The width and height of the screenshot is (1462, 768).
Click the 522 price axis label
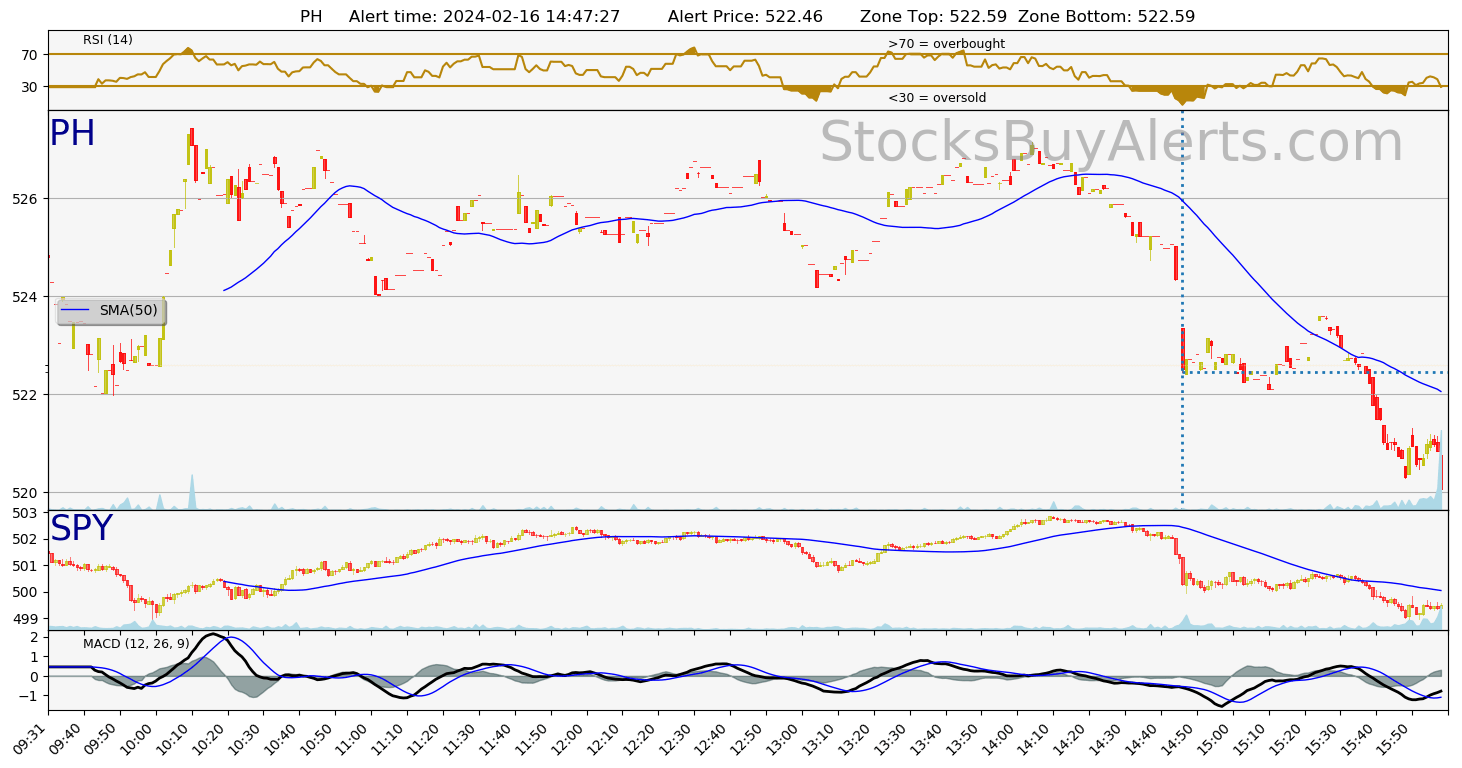click(x=25, y=395)
